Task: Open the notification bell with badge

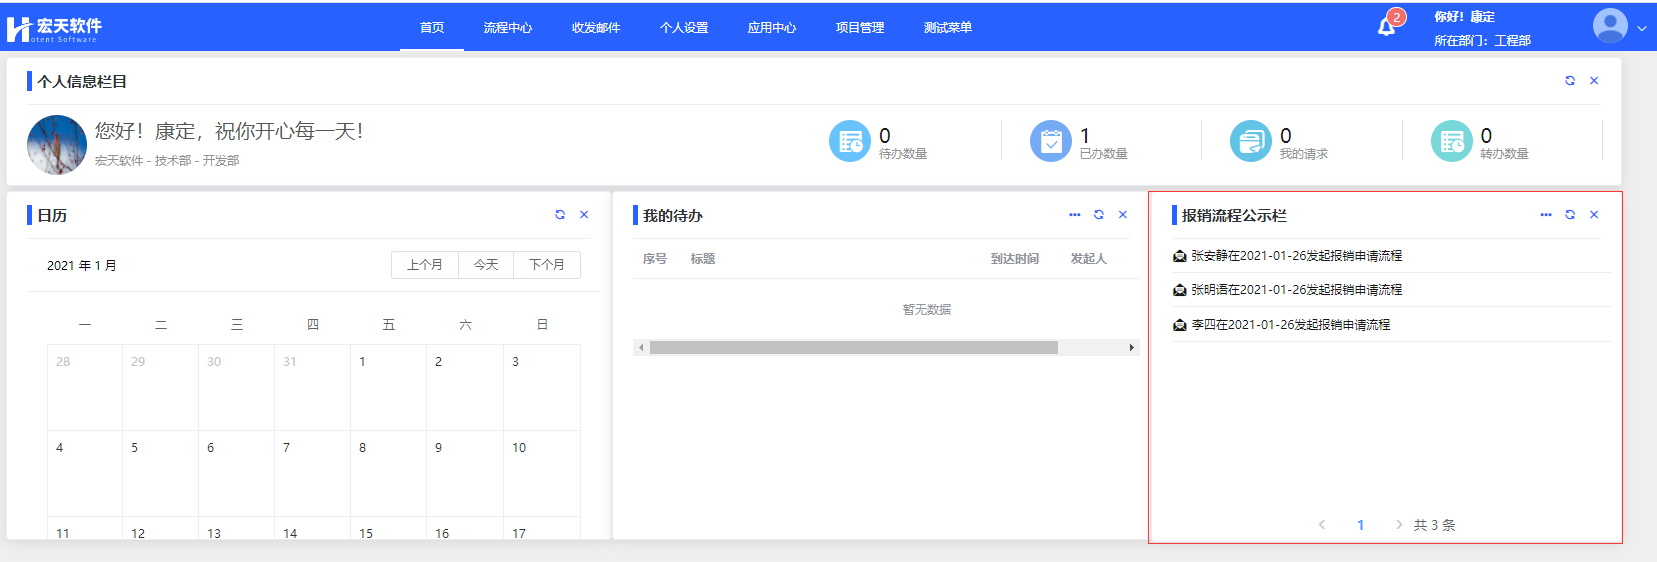Action: tap(1387, 26)
